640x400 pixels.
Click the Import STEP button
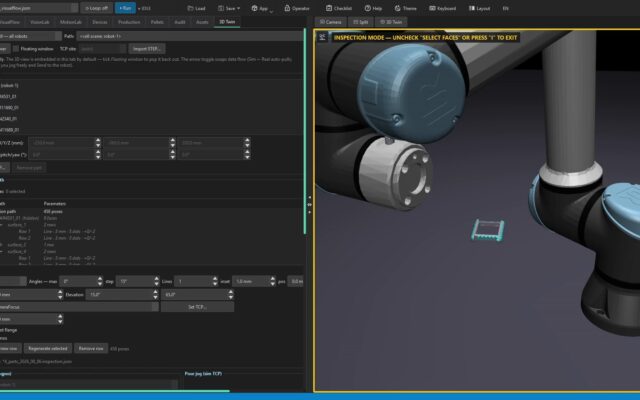pyautogui.click(x=147, y=49)
